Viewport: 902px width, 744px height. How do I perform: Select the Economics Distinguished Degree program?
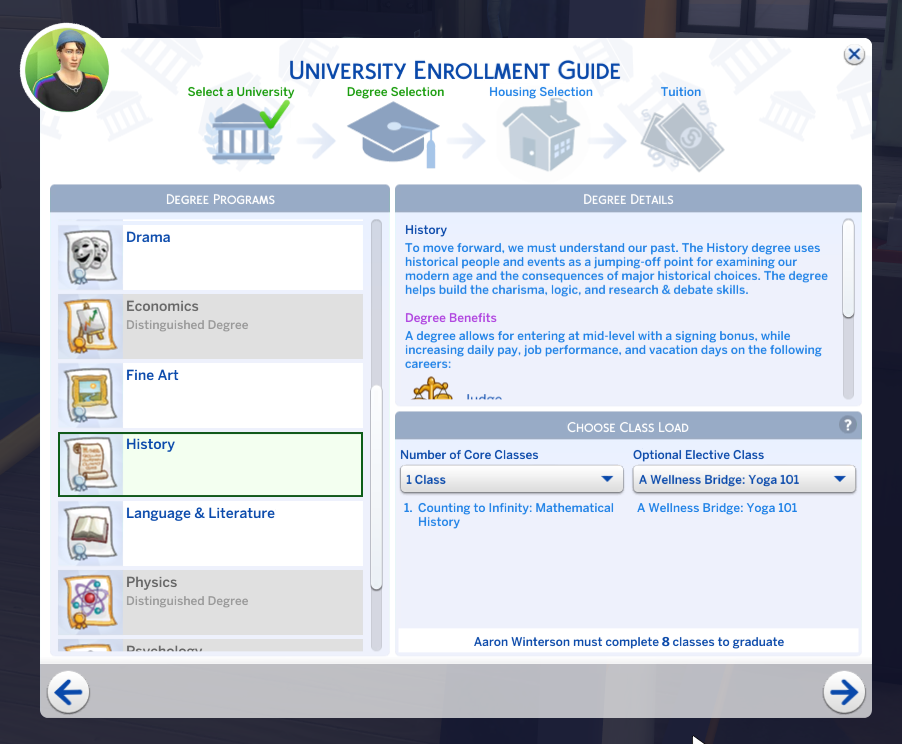[x=211, y=326]
